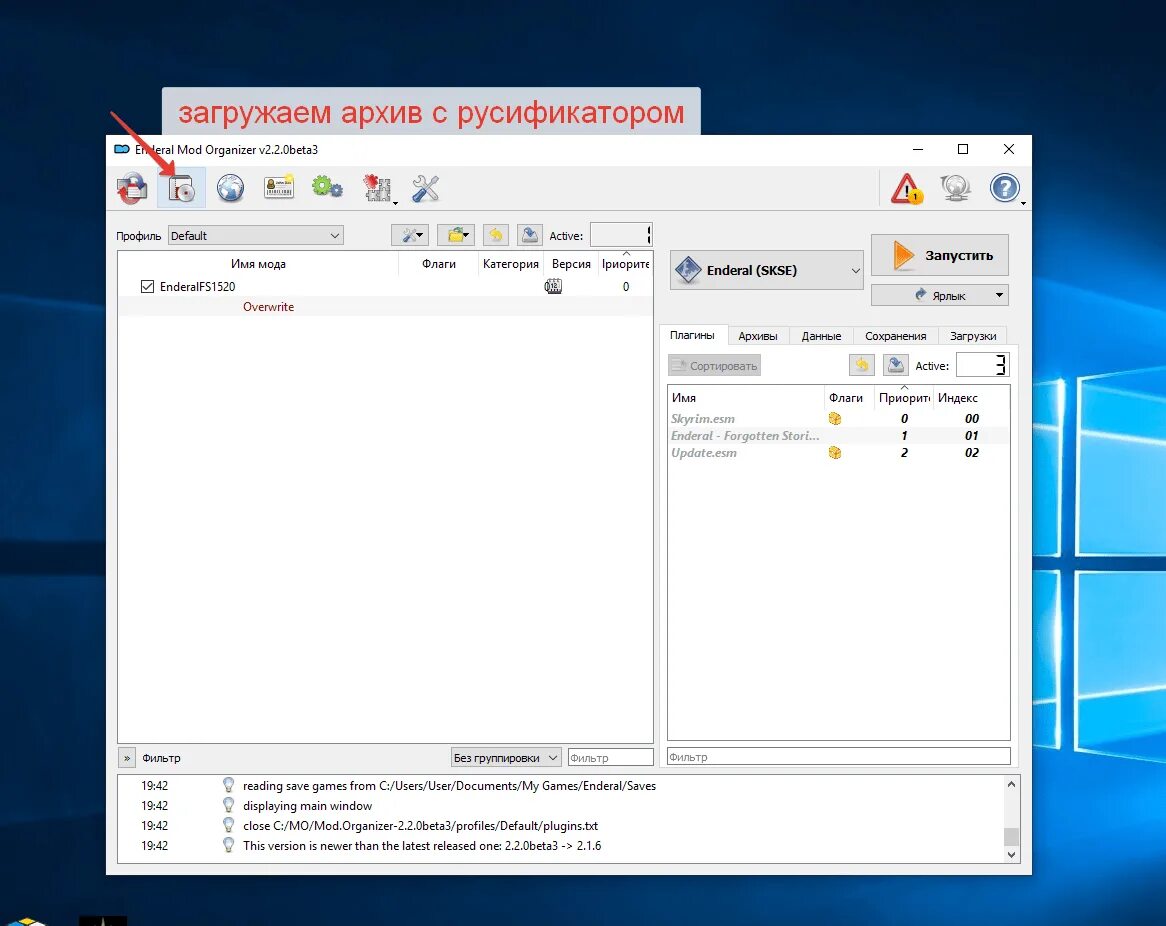Click log entry 'This version is newer'
This screenshot has width=1166, height=926.
click(x=422, y=846)
